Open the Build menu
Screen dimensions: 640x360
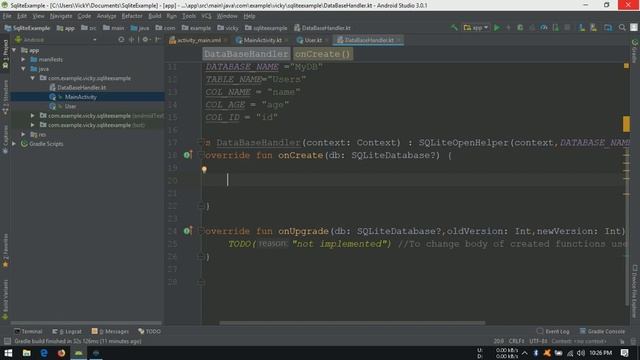point(155,16)
